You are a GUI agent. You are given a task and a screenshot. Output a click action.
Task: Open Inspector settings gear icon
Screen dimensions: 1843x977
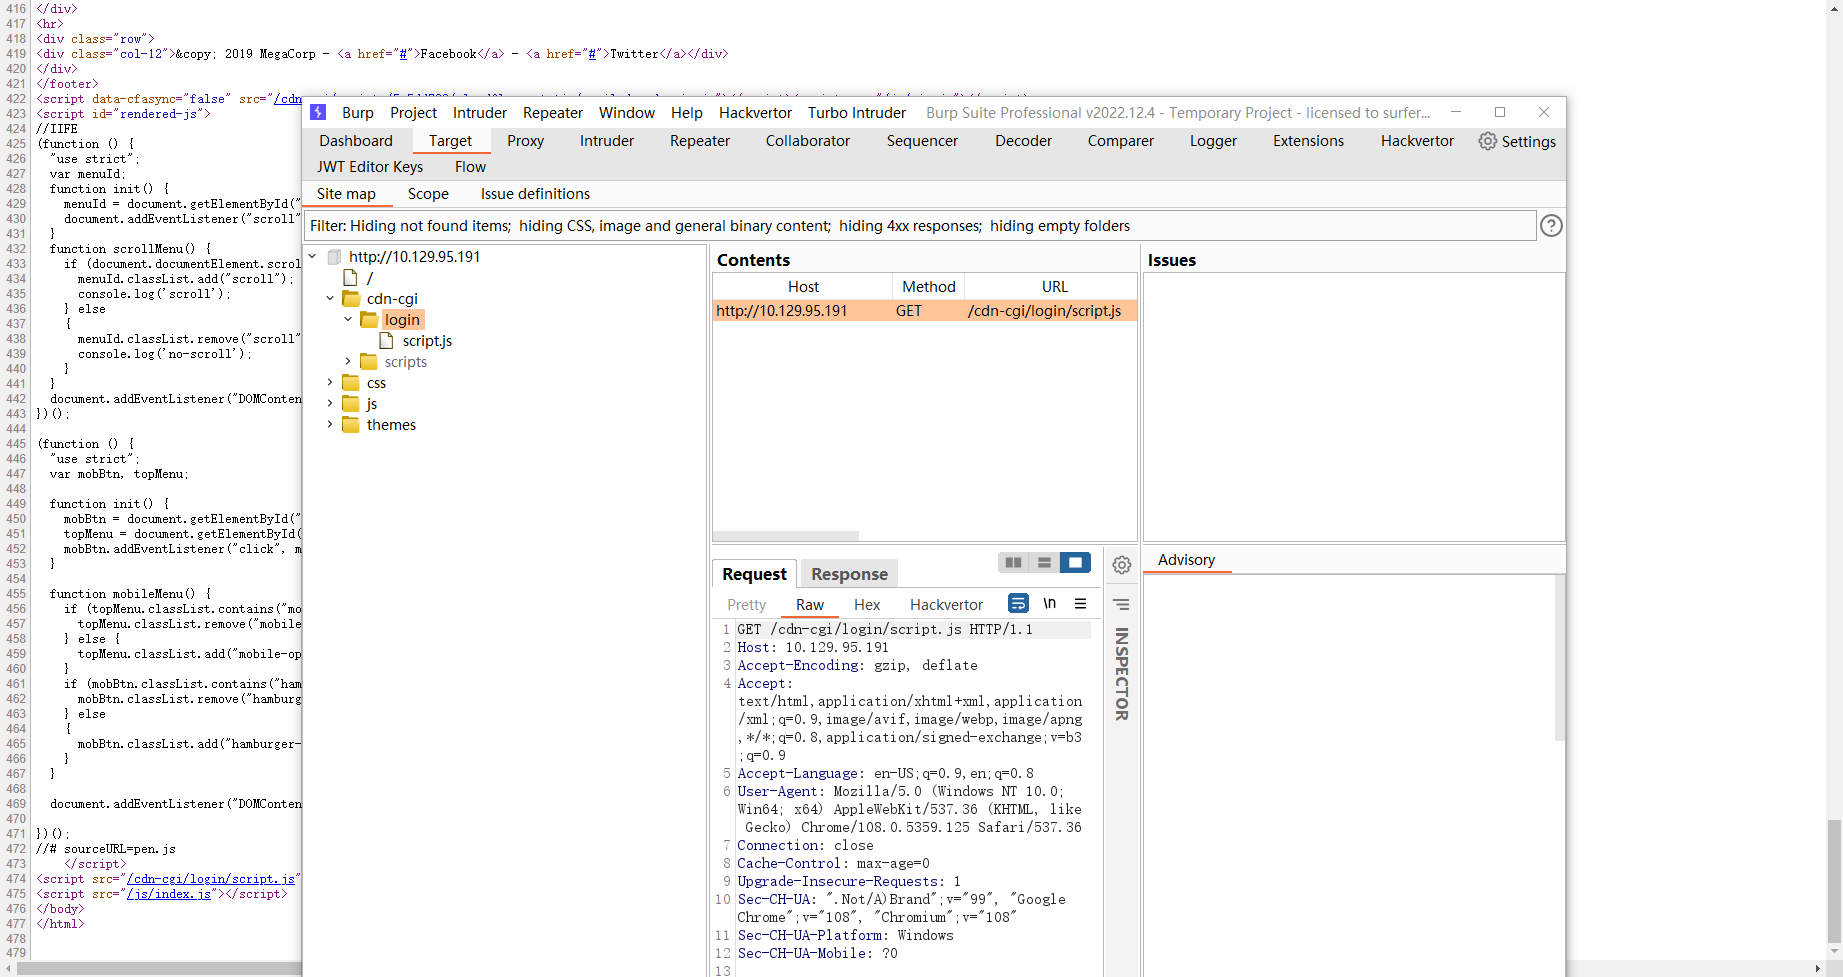click(x=1122, y=565)
